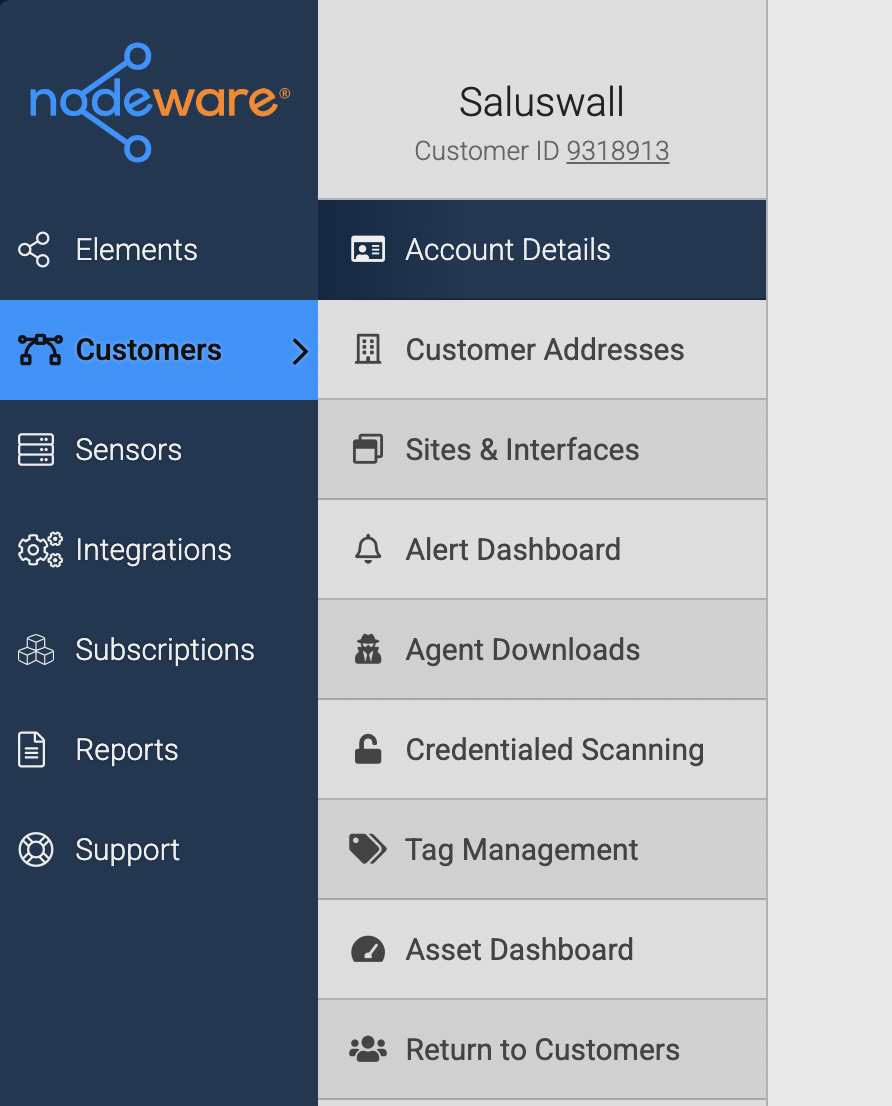Open the Elements section

[159, 250]
